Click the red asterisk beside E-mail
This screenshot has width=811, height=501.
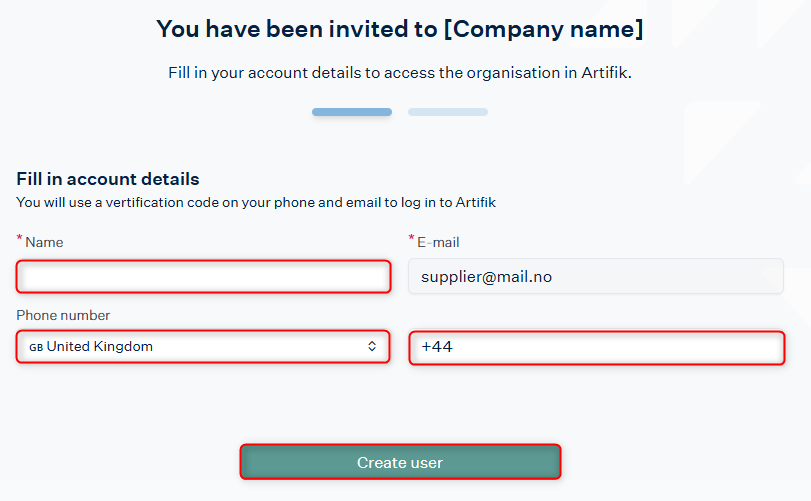(x=411, y=238)
